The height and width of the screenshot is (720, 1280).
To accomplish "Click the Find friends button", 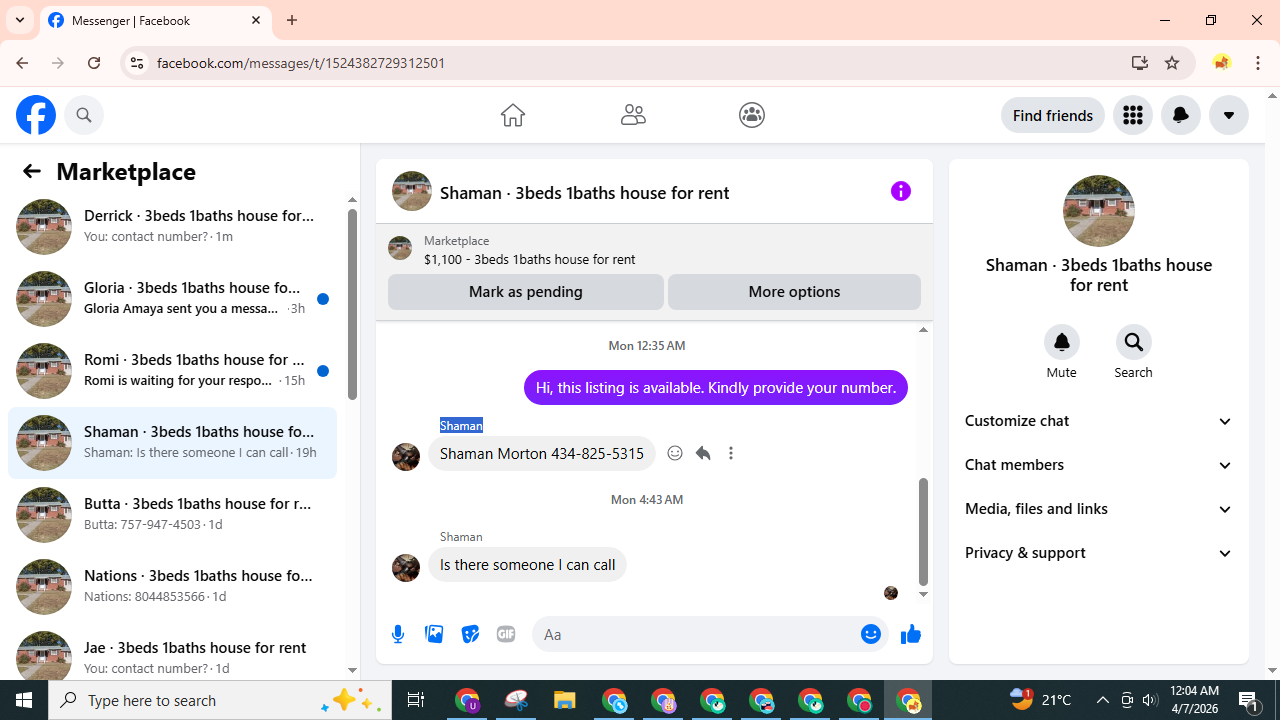I will 1053,115.
